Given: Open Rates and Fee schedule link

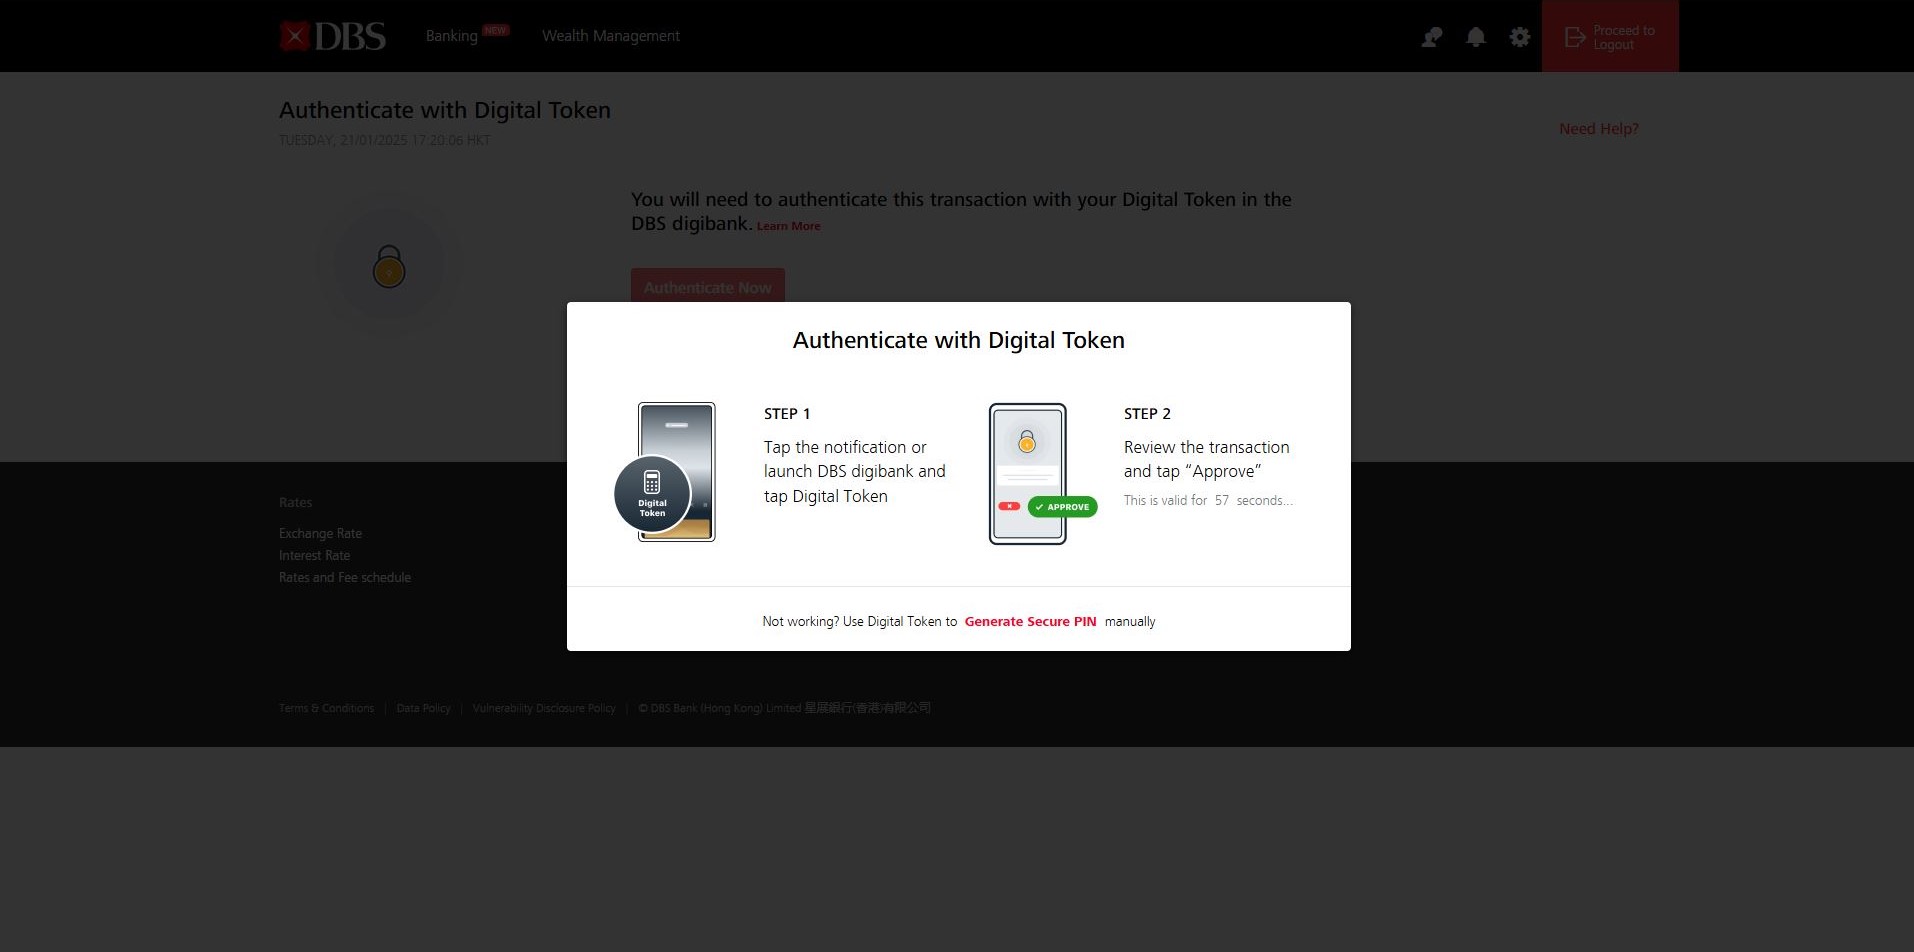Looking at the screenshot, I should (x=345, y=578).
